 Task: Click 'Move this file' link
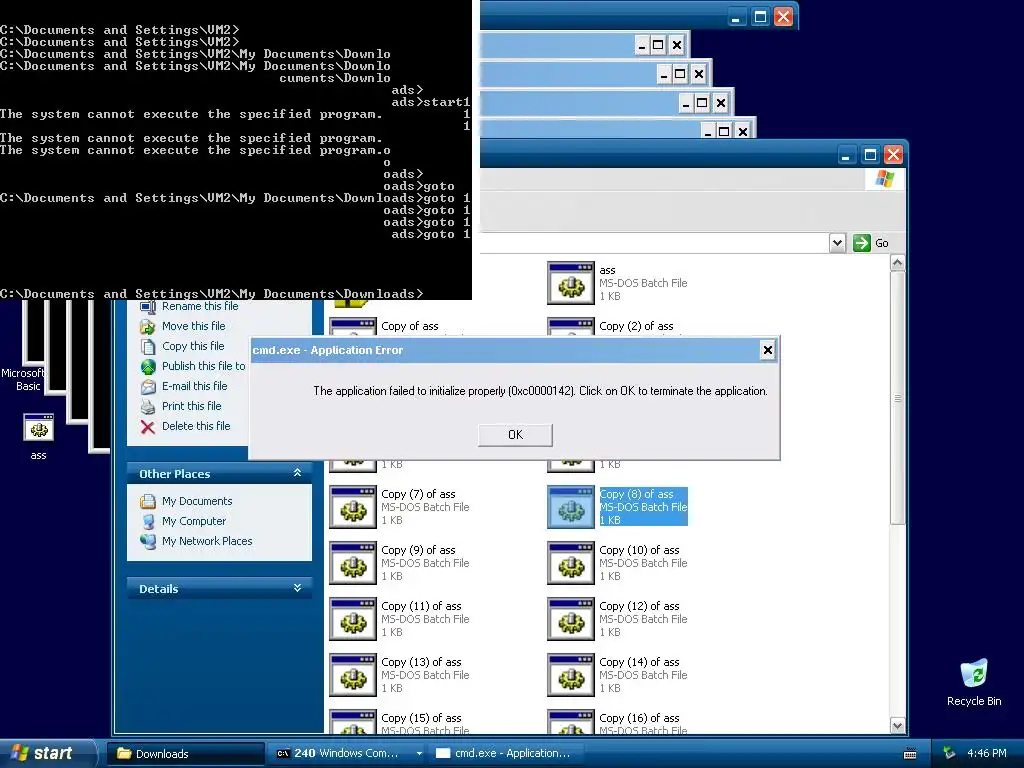click(x=193, y=326)
